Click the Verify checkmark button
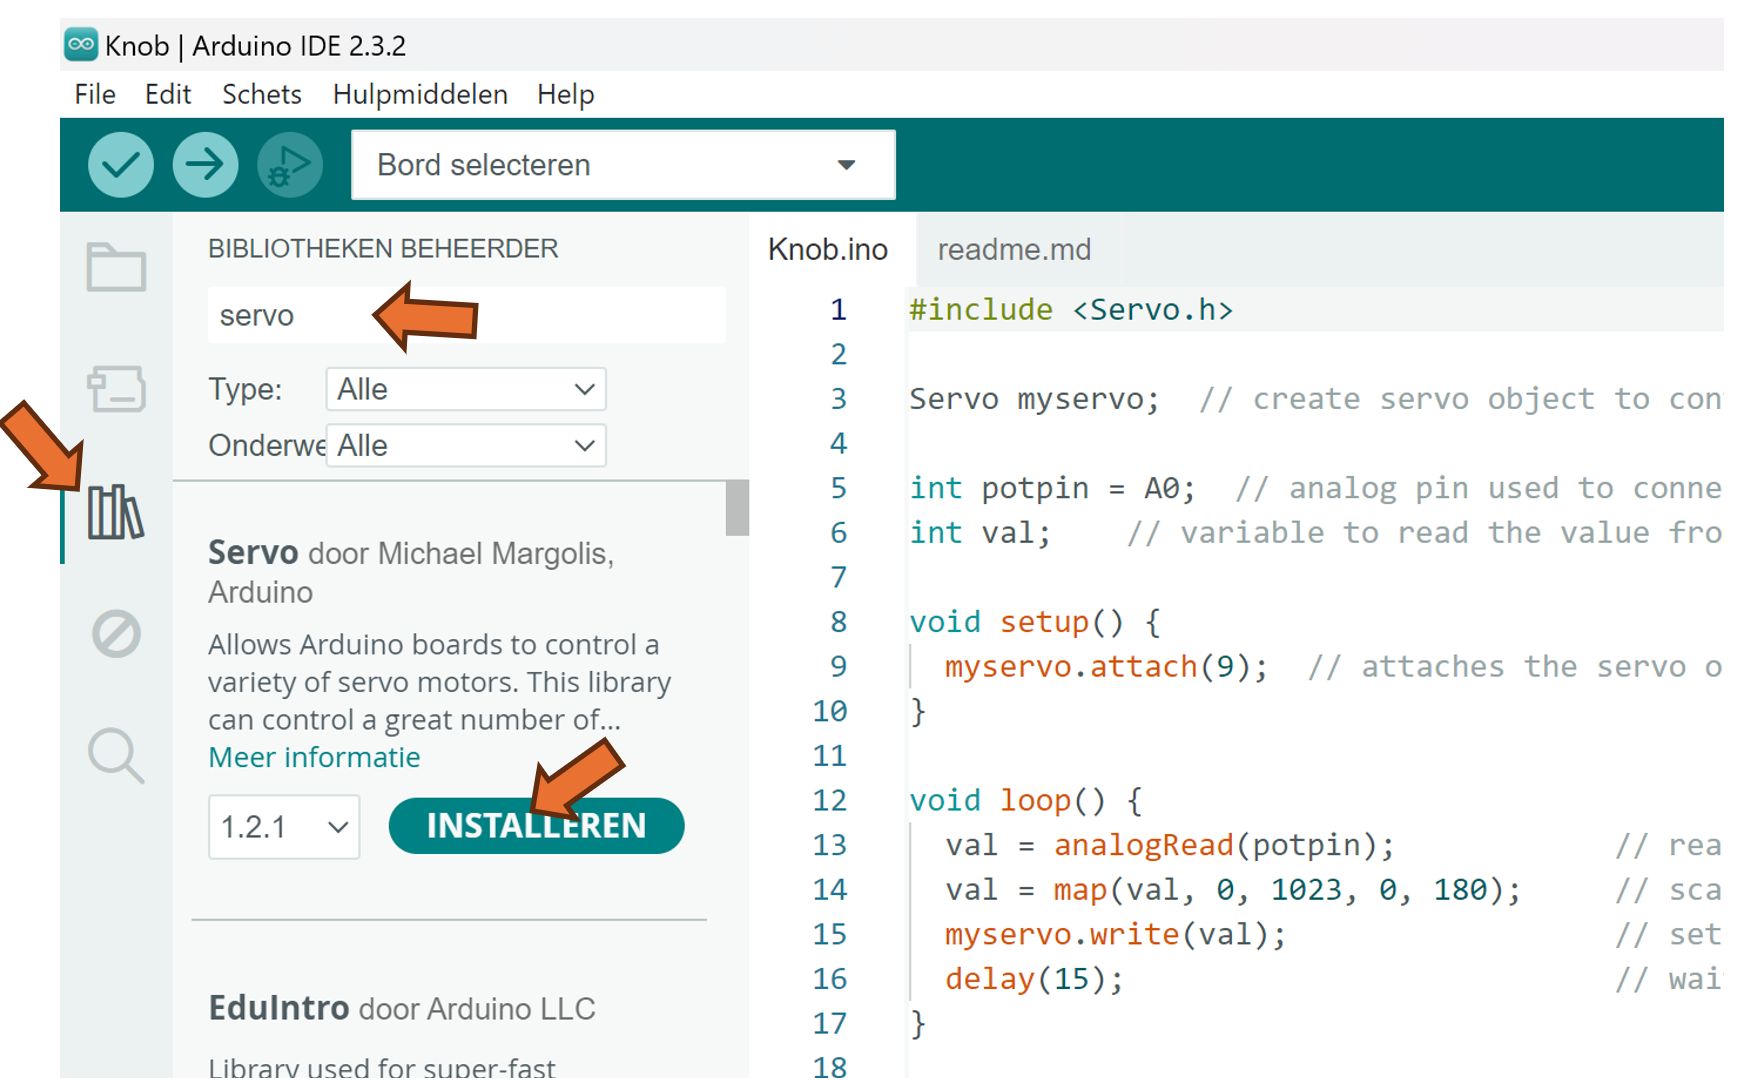Screen dimensions: 1738x1080 121,165
